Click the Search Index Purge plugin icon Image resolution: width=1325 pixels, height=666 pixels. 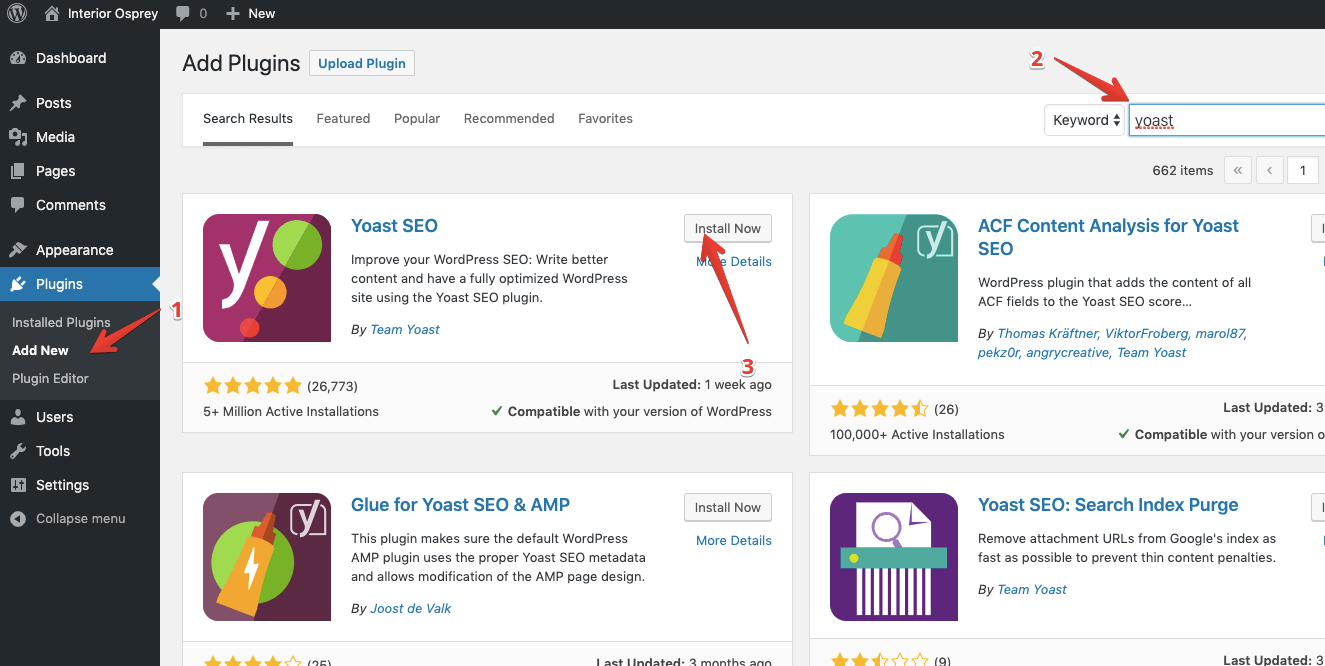tap(894, 557)
